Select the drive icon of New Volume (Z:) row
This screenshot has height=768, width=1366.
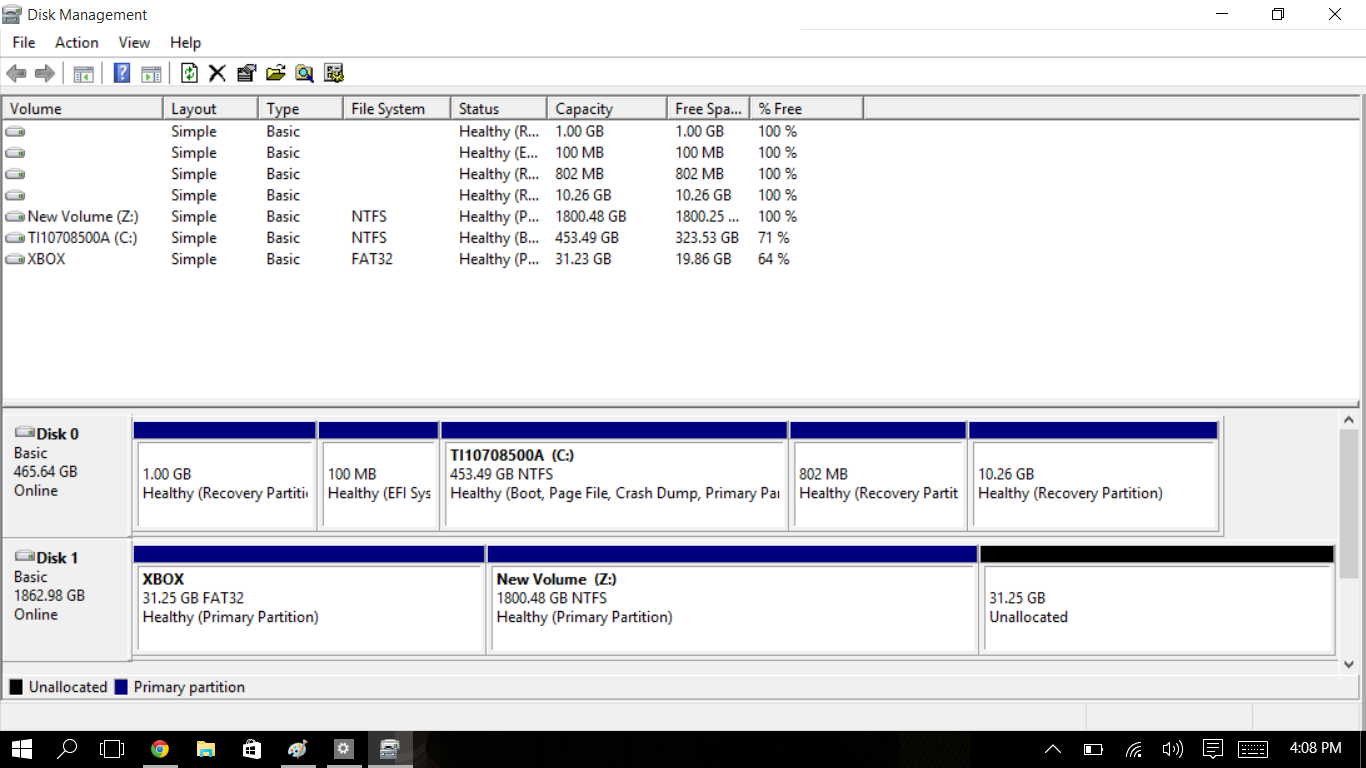(15, 216)
